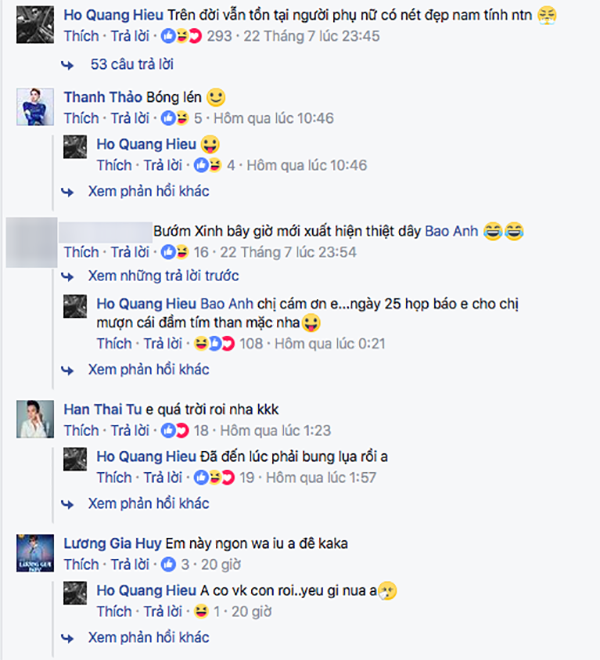The image size is (600, 660).
Task: Open the timestamp '22 Tháng 7 lúc 23:45'
Action: 312,36
